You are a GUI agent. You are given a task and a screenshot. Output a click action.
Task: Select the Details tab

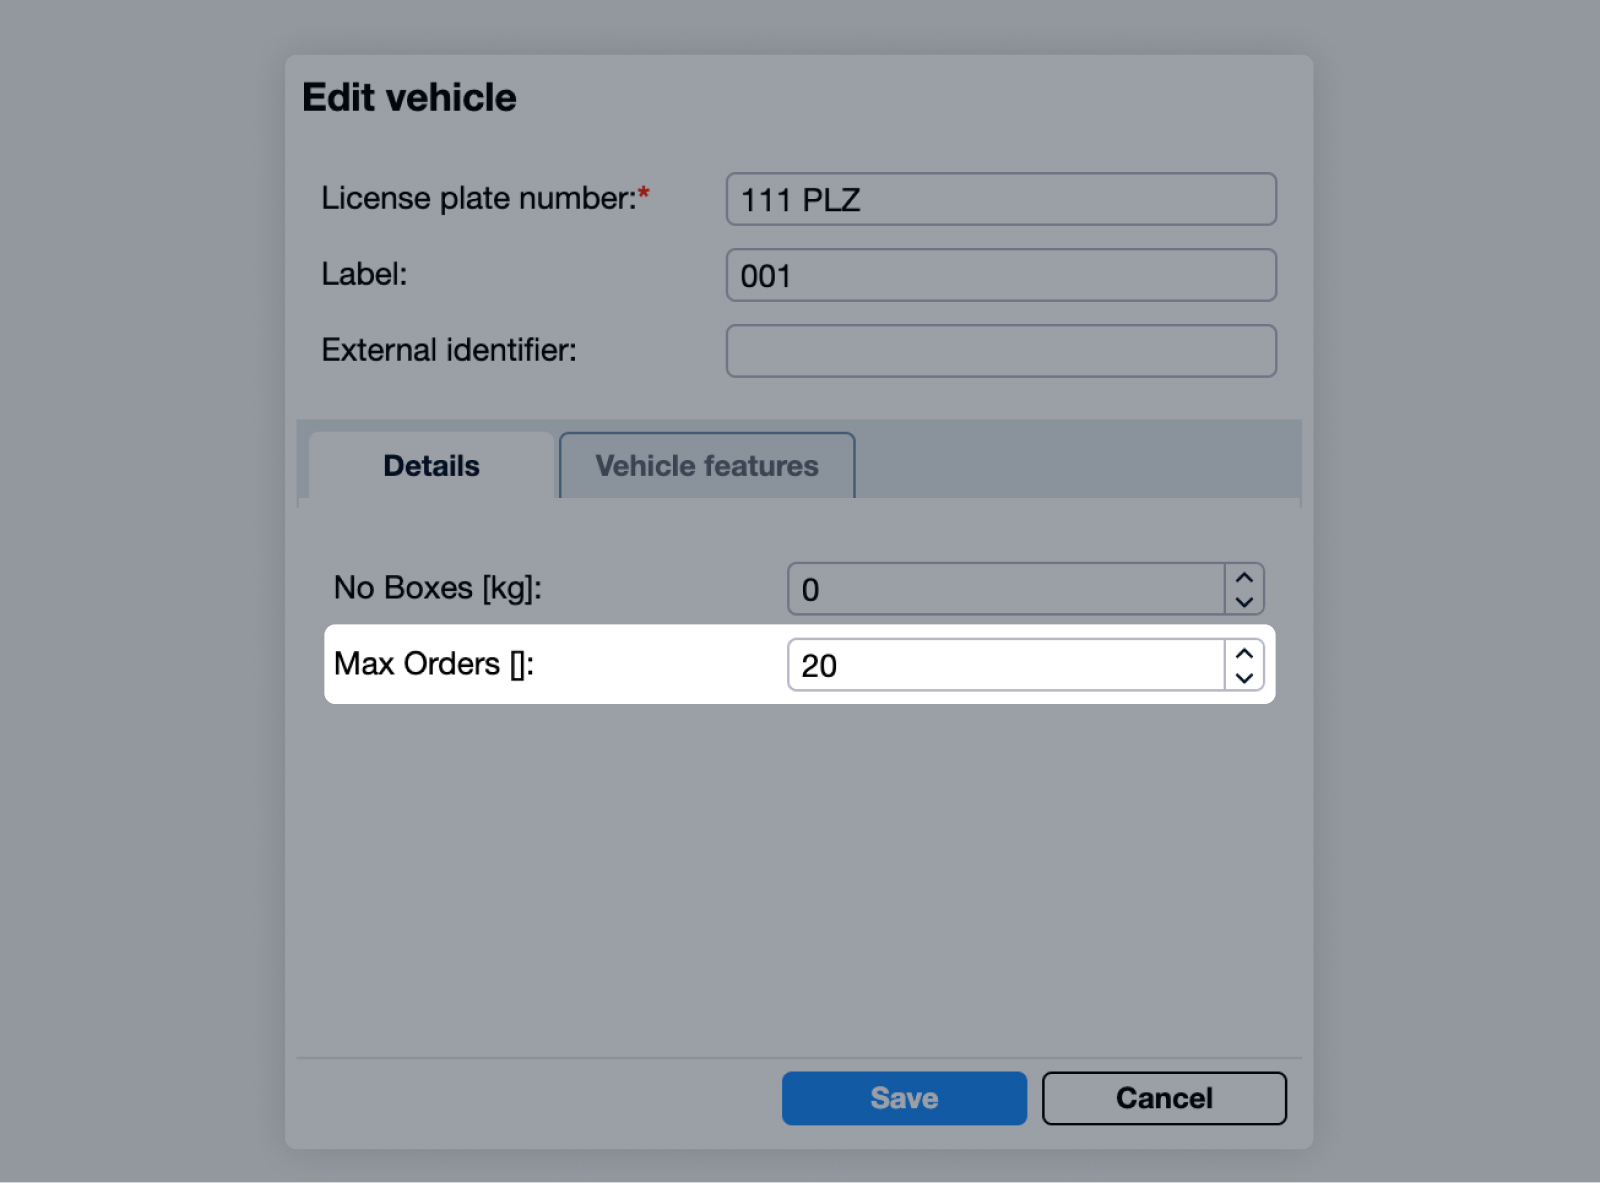tap(431, 466)
